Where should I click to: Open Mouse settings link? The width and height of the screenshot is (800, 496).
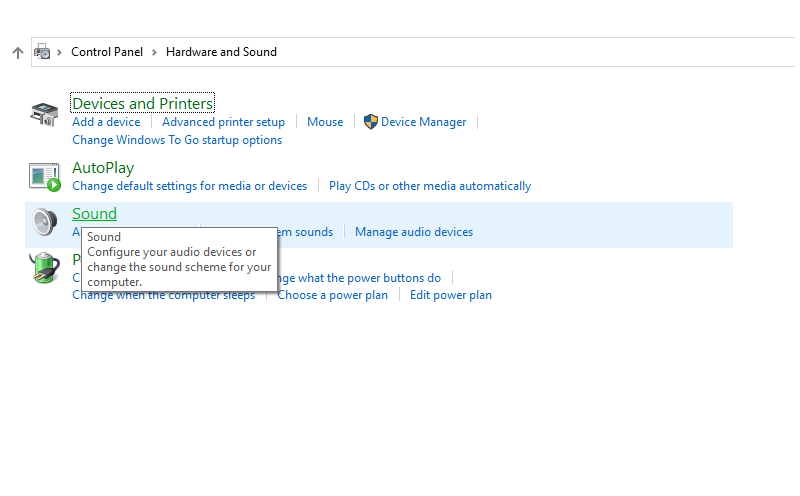pos(325,122)
